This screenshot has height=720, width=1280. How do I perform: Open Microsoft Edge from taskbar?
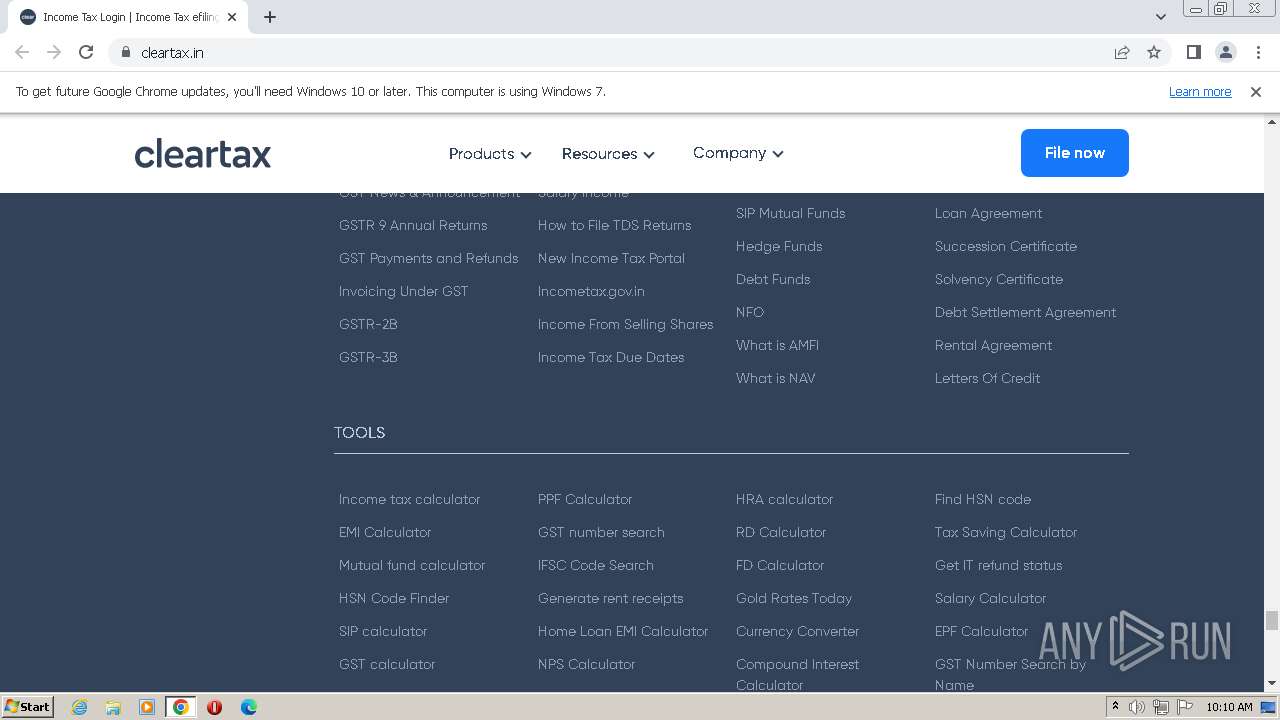(x=248, y=707)
